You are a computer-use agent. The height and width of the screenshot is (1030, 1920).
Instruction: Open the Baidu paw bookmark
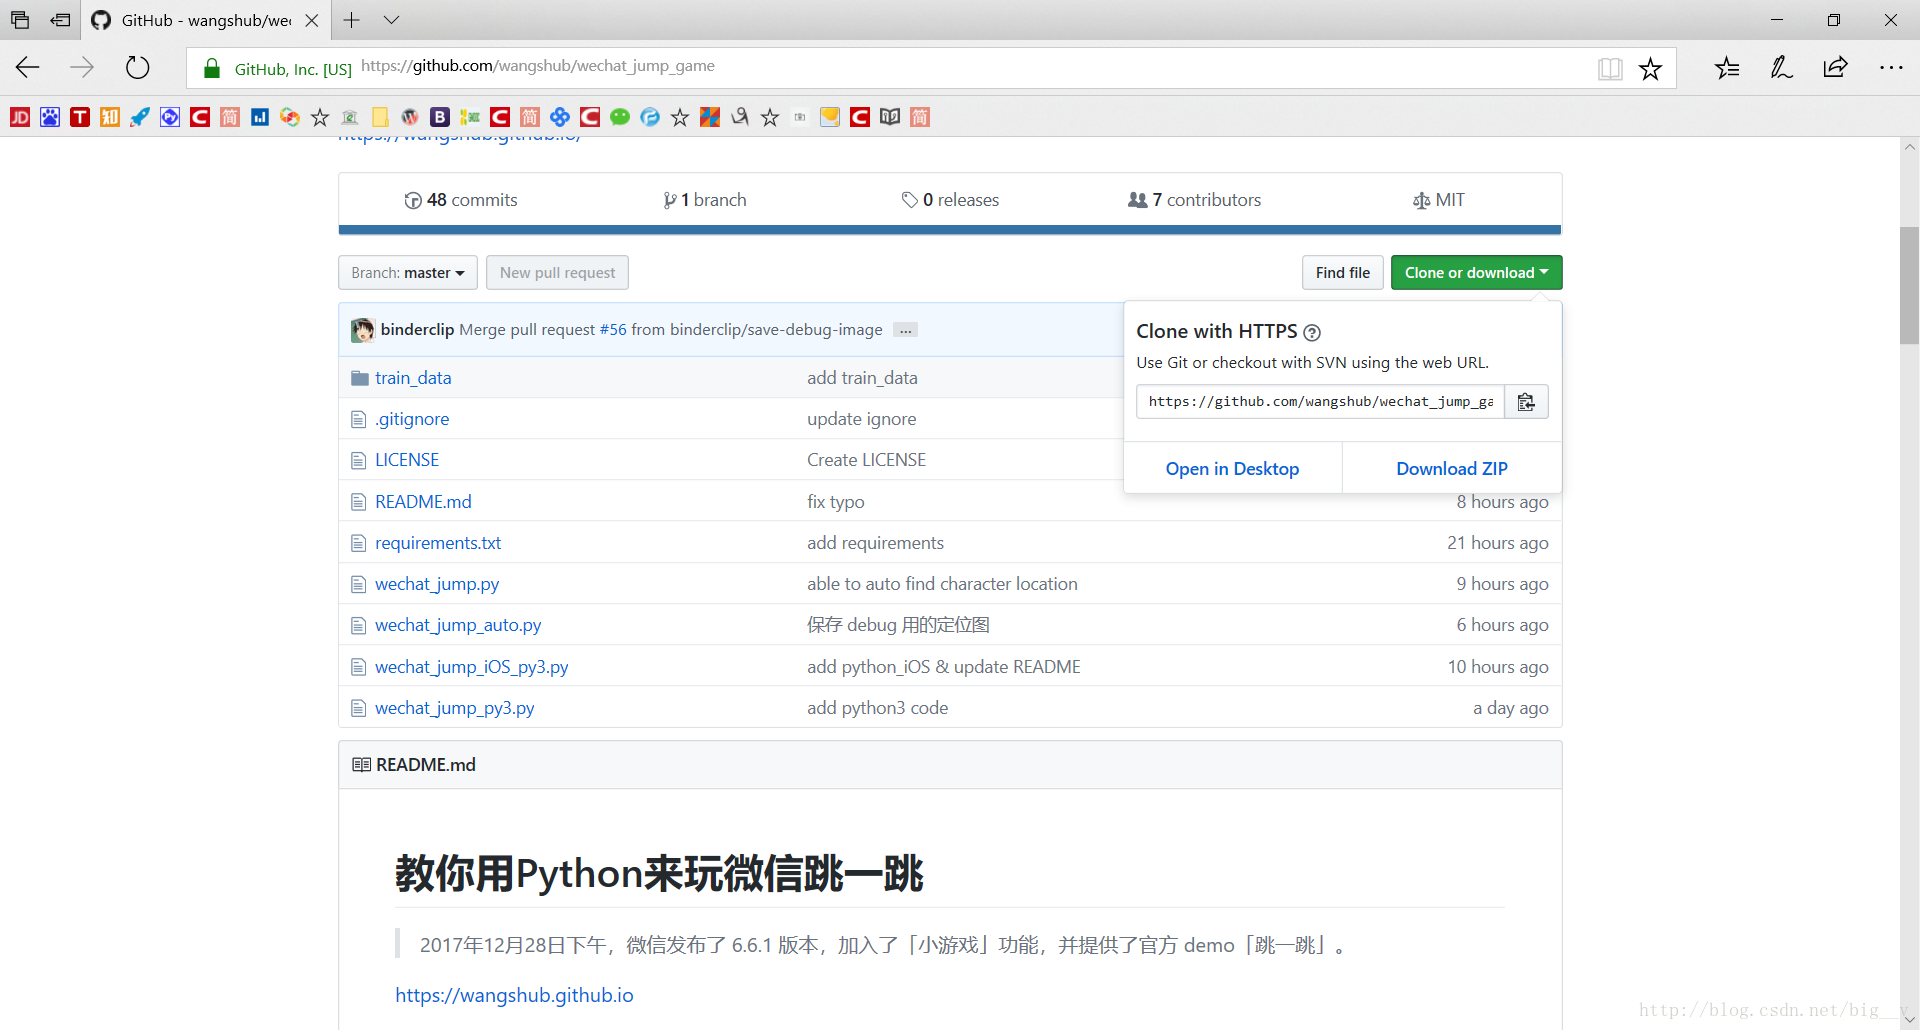50,117
